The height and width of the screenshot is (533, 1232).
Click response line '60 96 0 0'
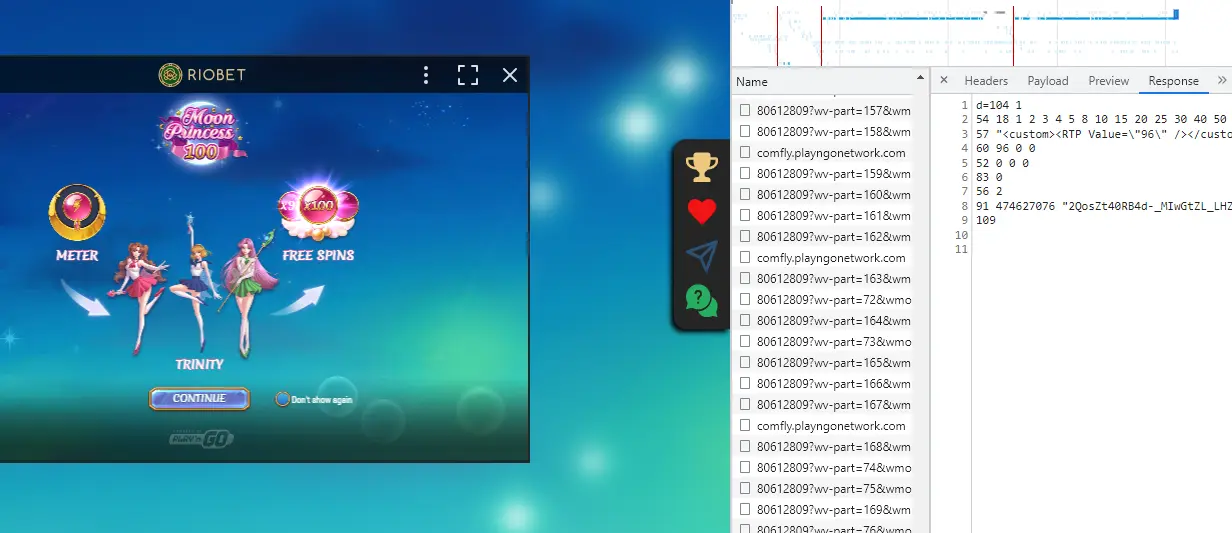[x=1005, y=148]
